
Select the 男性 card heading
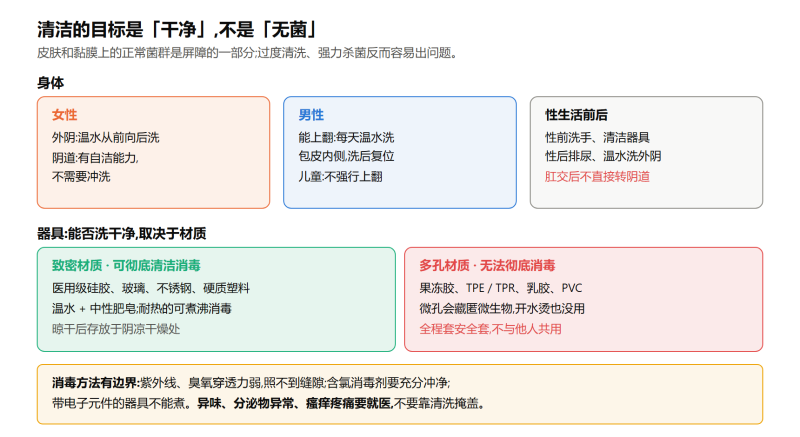311,115
